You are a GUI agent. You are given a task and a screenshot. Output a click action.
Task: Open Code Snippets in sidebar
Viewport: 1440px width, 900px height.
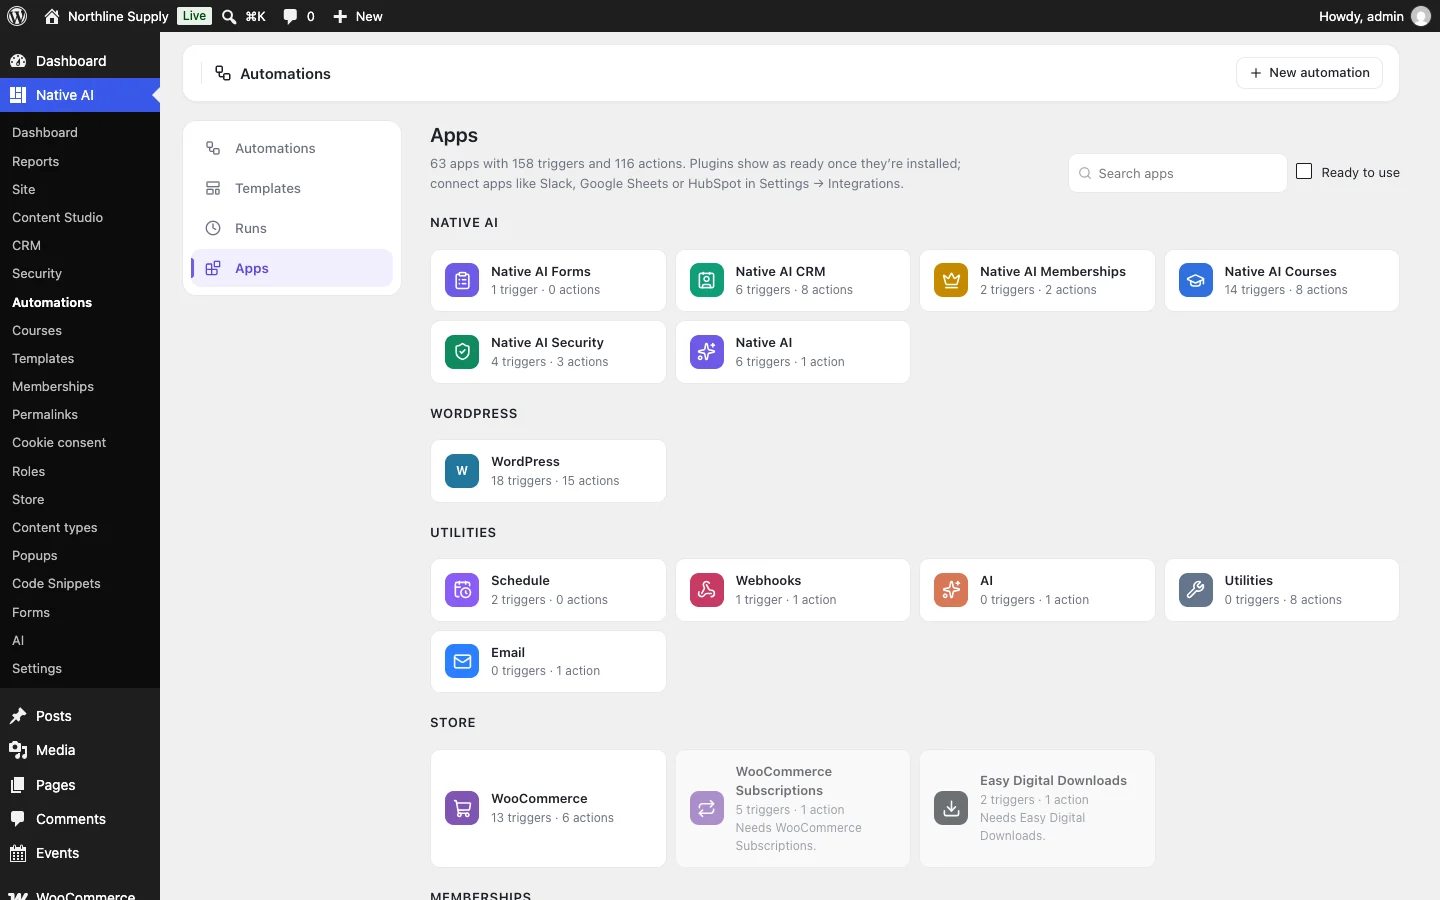click(x=56, y=583)
